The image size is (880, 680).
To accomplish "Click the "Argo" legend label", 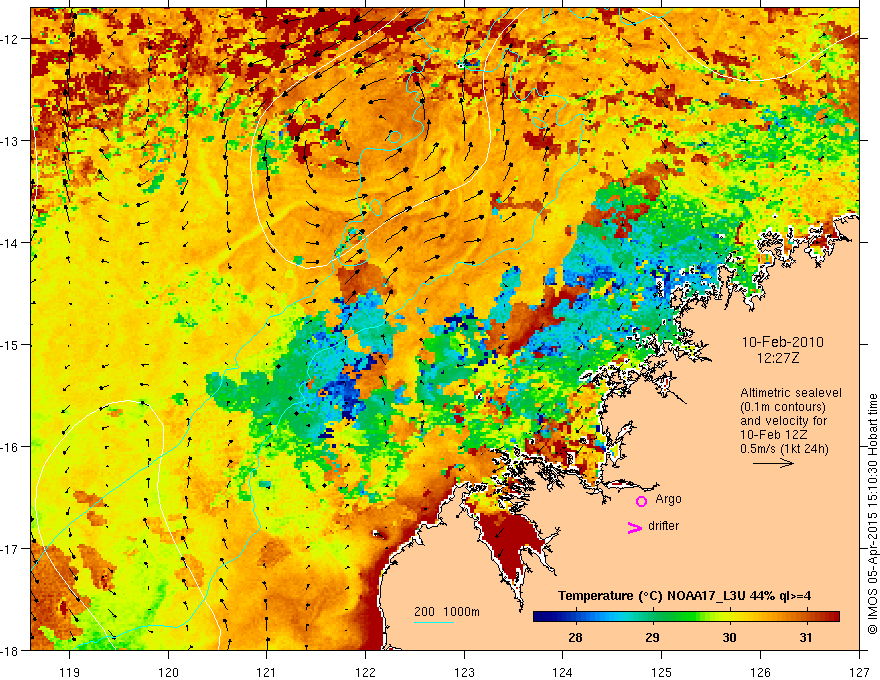I will click(x=668, y=499).
